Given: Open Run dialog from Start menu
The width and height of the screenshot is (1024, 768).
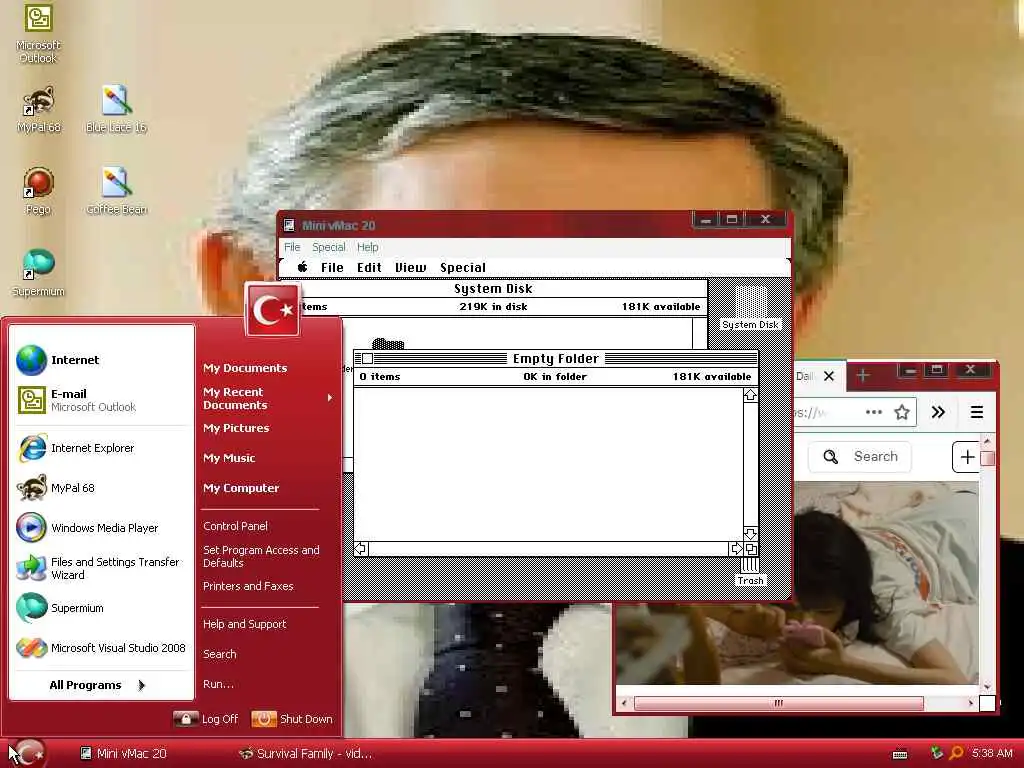Looking at the screenshot, I should coord(218,684).
